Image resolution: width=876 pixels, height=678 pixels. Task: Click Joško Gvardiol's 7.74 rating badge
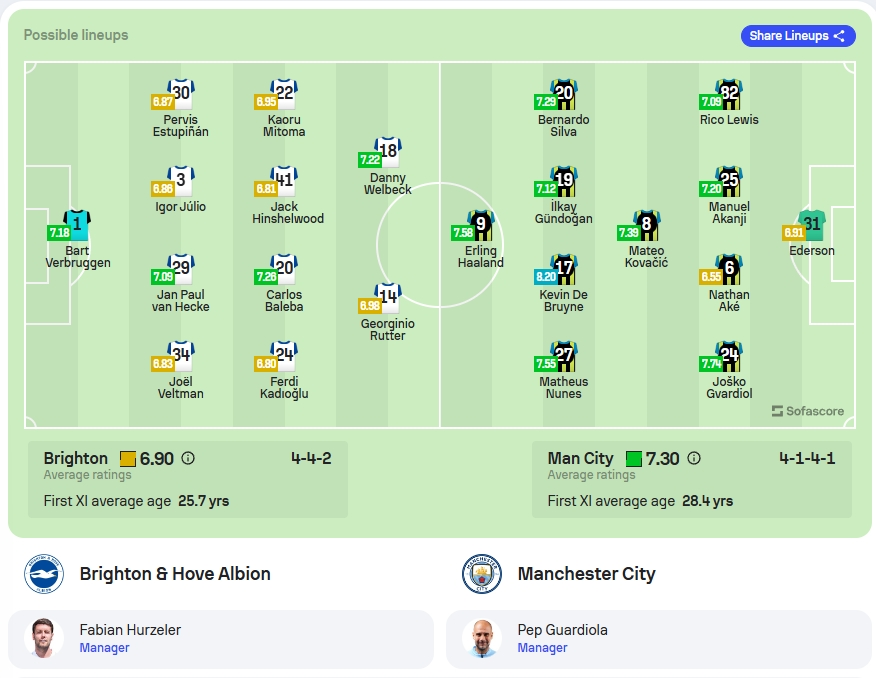pos(711,364)
